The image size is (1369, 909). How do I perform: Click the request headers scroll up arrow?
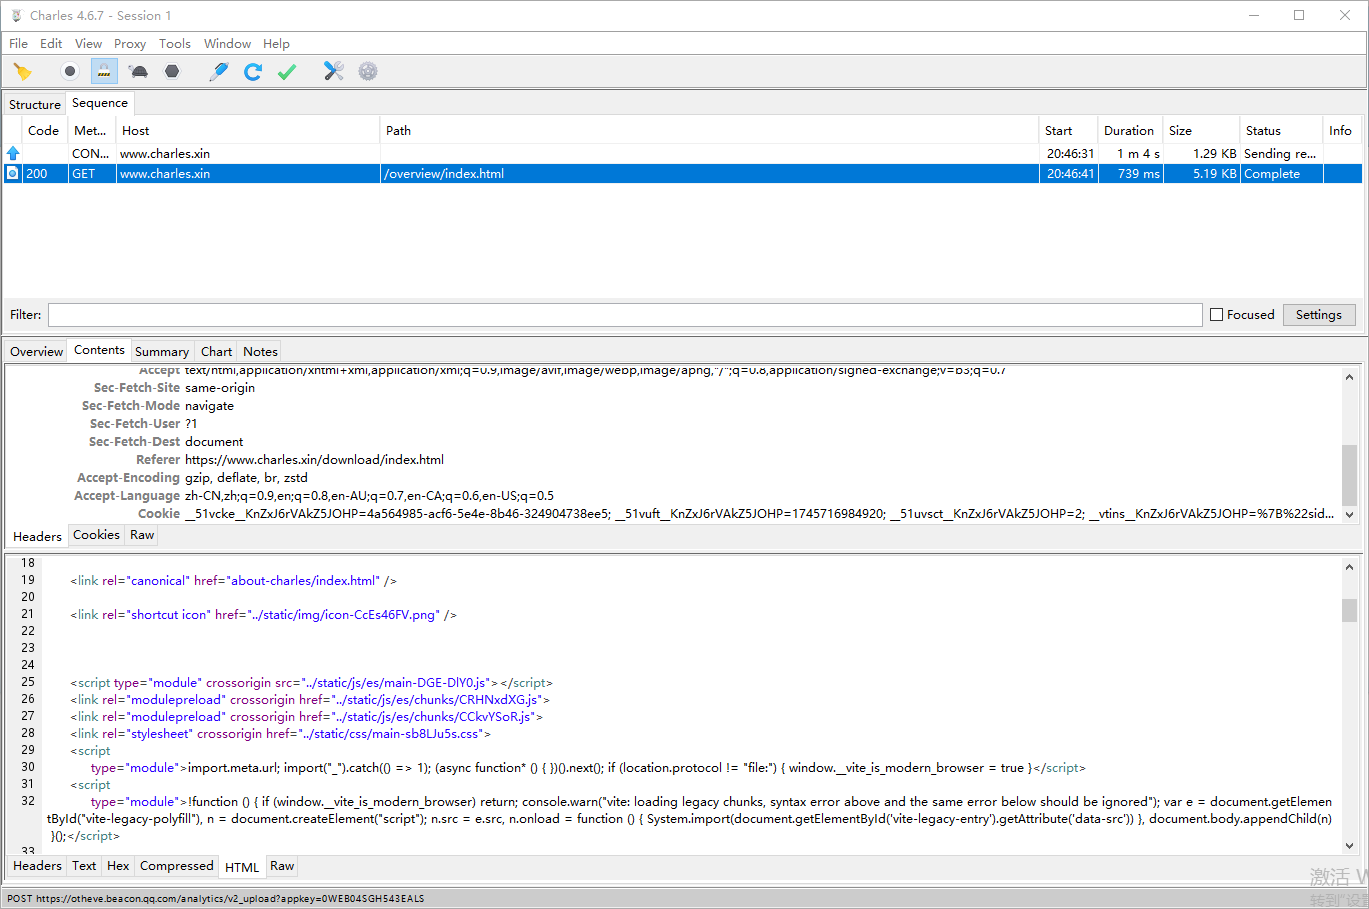(1349, 377)
